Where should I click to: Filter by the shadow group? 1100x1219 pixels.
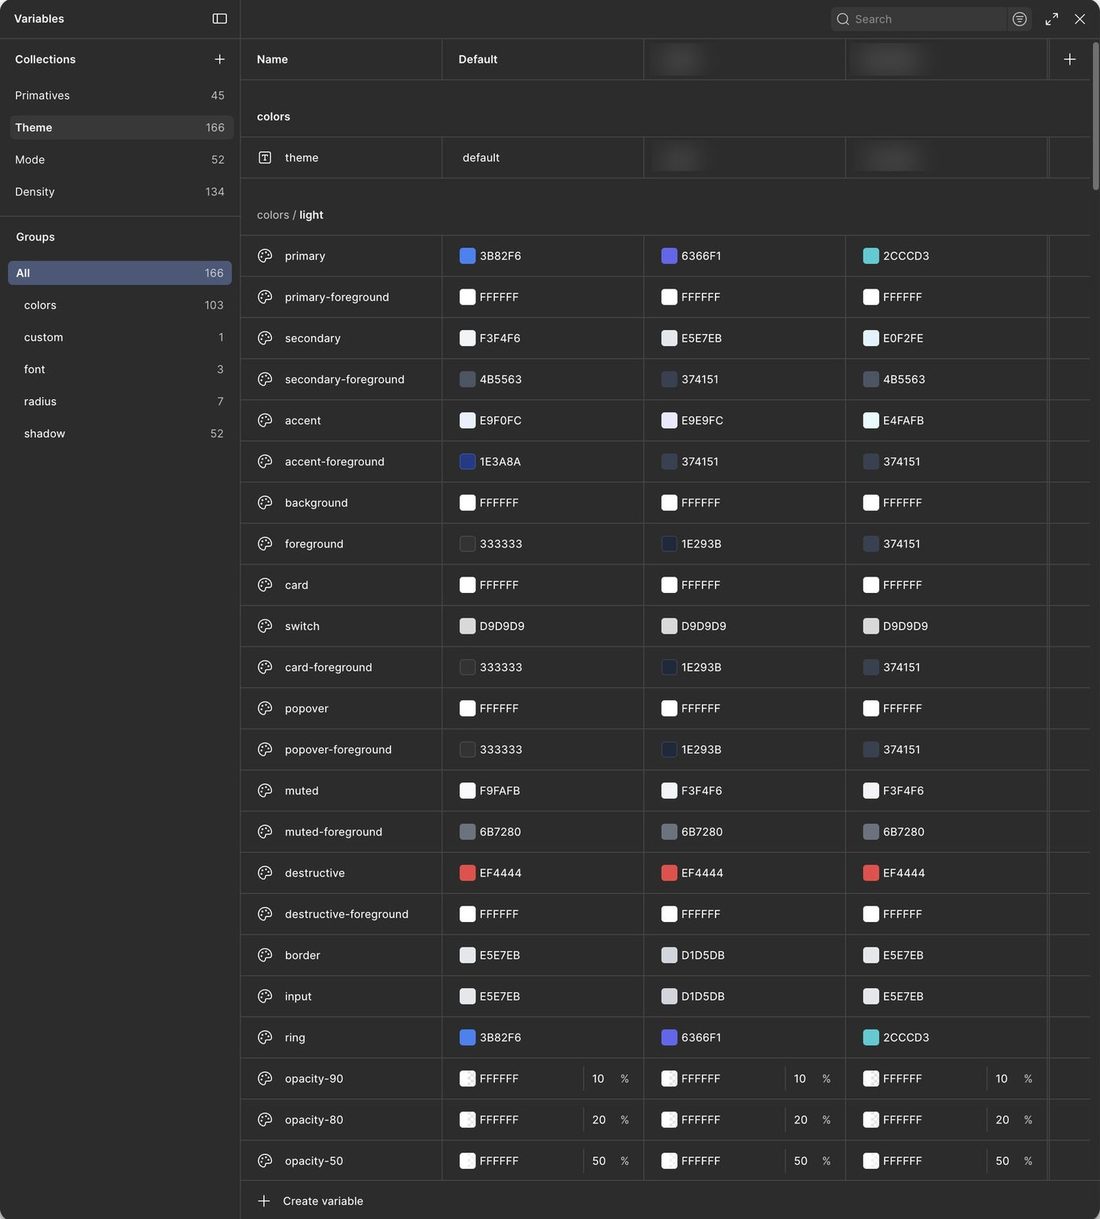[x=120, y=433]
